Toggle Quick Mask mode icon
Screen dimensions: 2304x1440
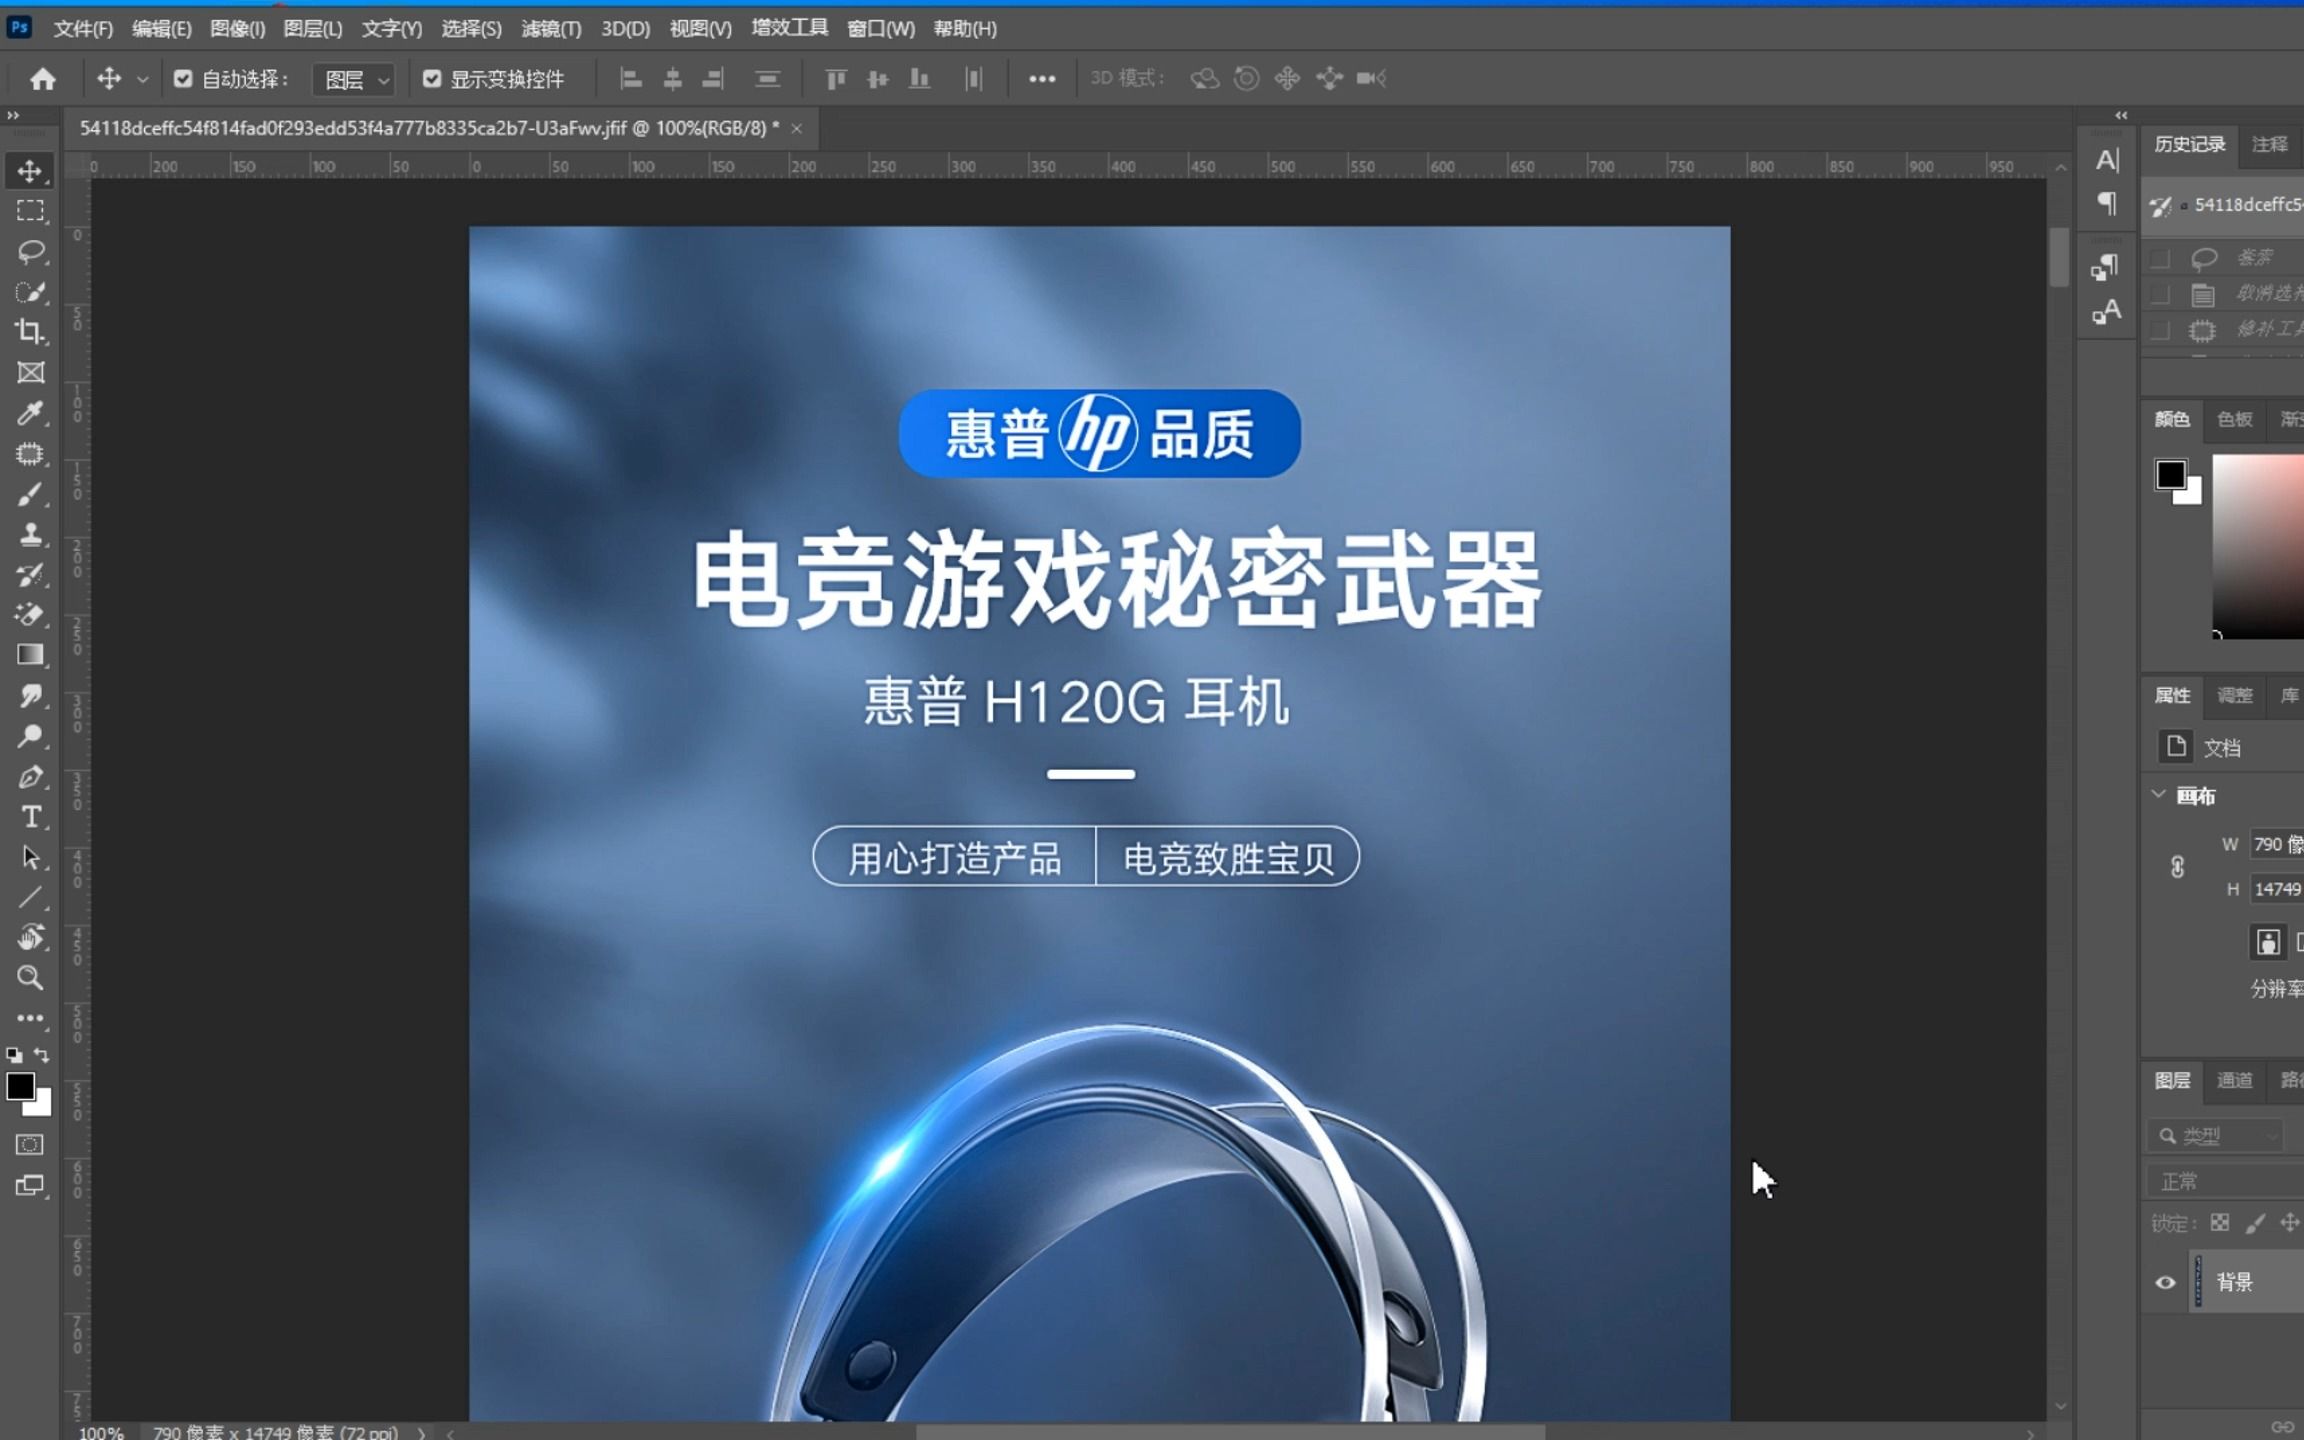[x=30, y=1144]
